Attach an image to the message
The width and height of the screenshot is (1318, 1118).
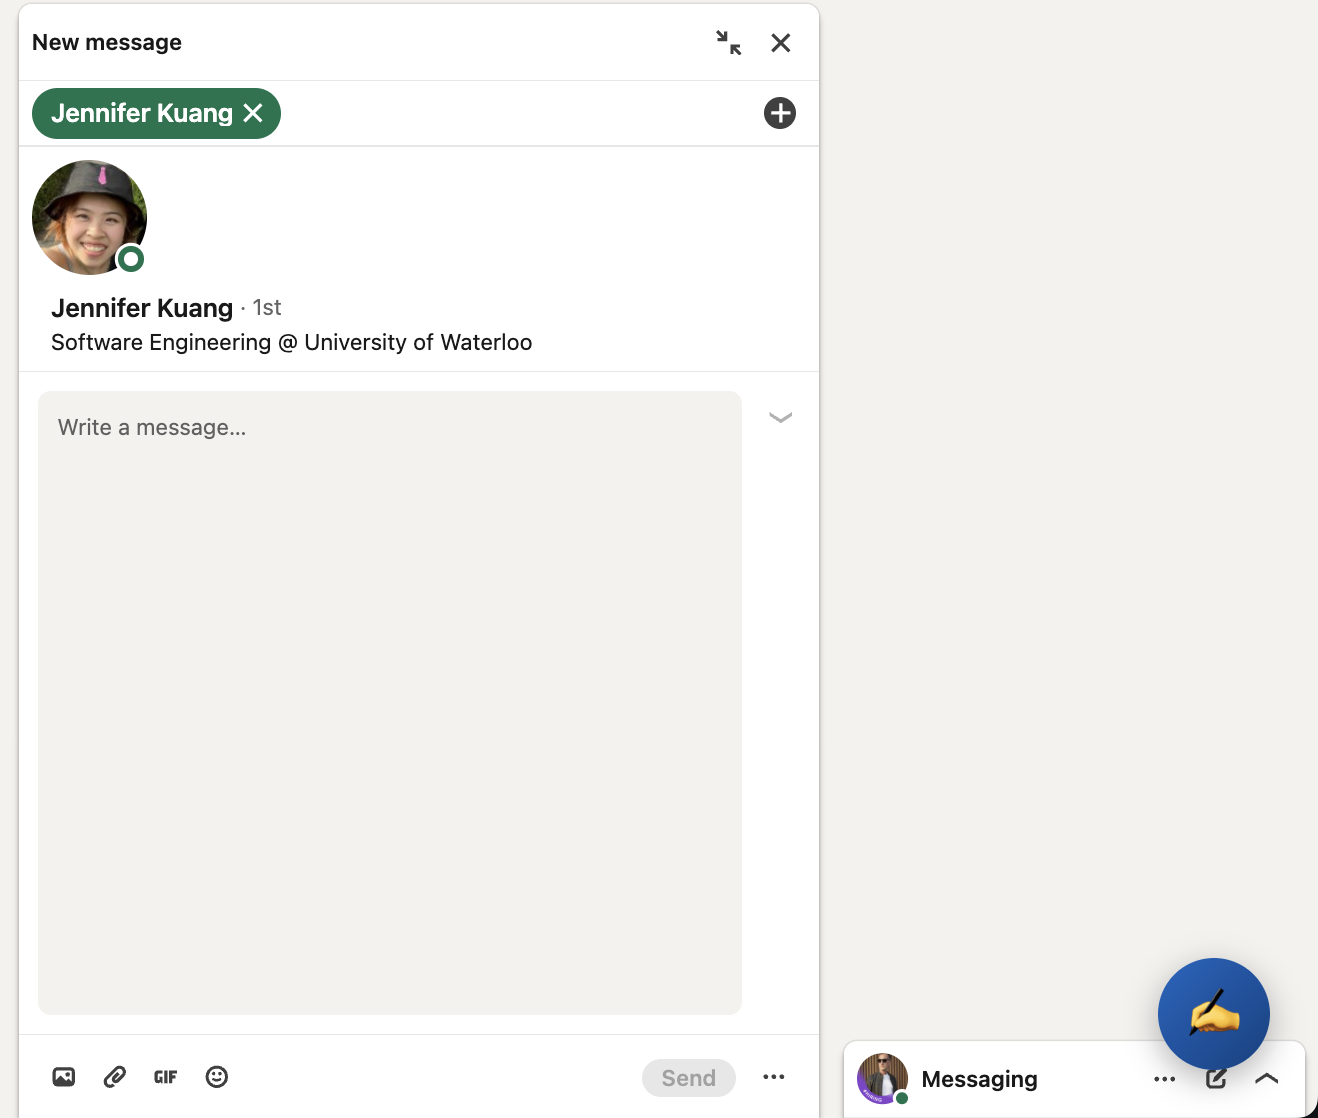click(64, 1077)
